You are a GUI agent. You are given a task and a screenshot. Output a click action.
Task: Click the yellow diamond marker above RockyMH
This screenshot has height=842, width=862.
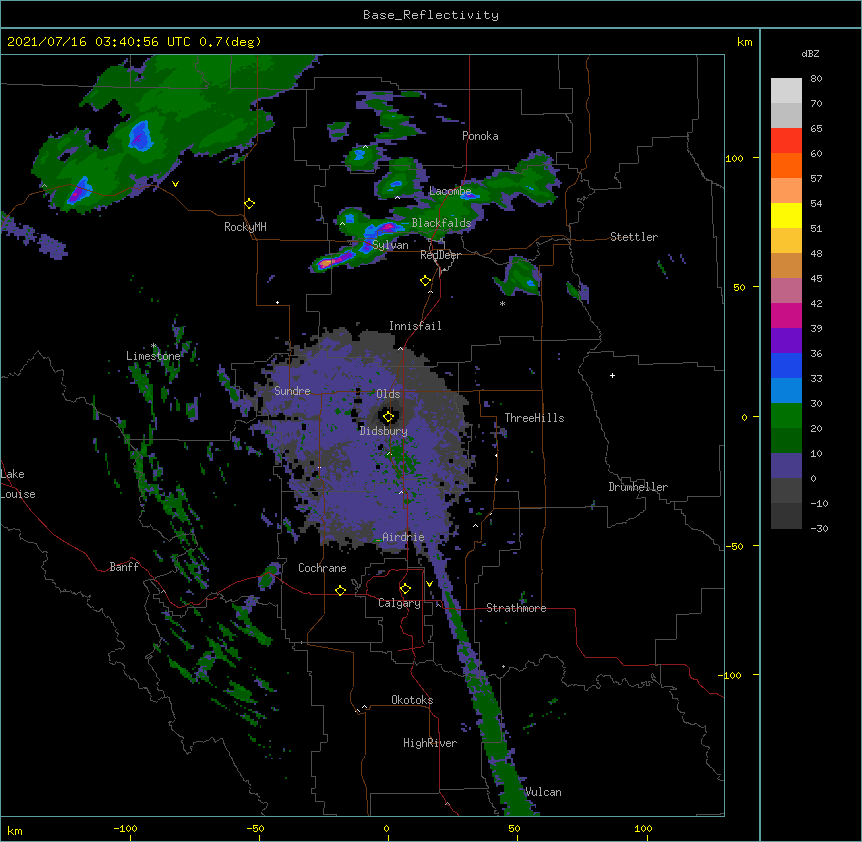click(250, 204)
